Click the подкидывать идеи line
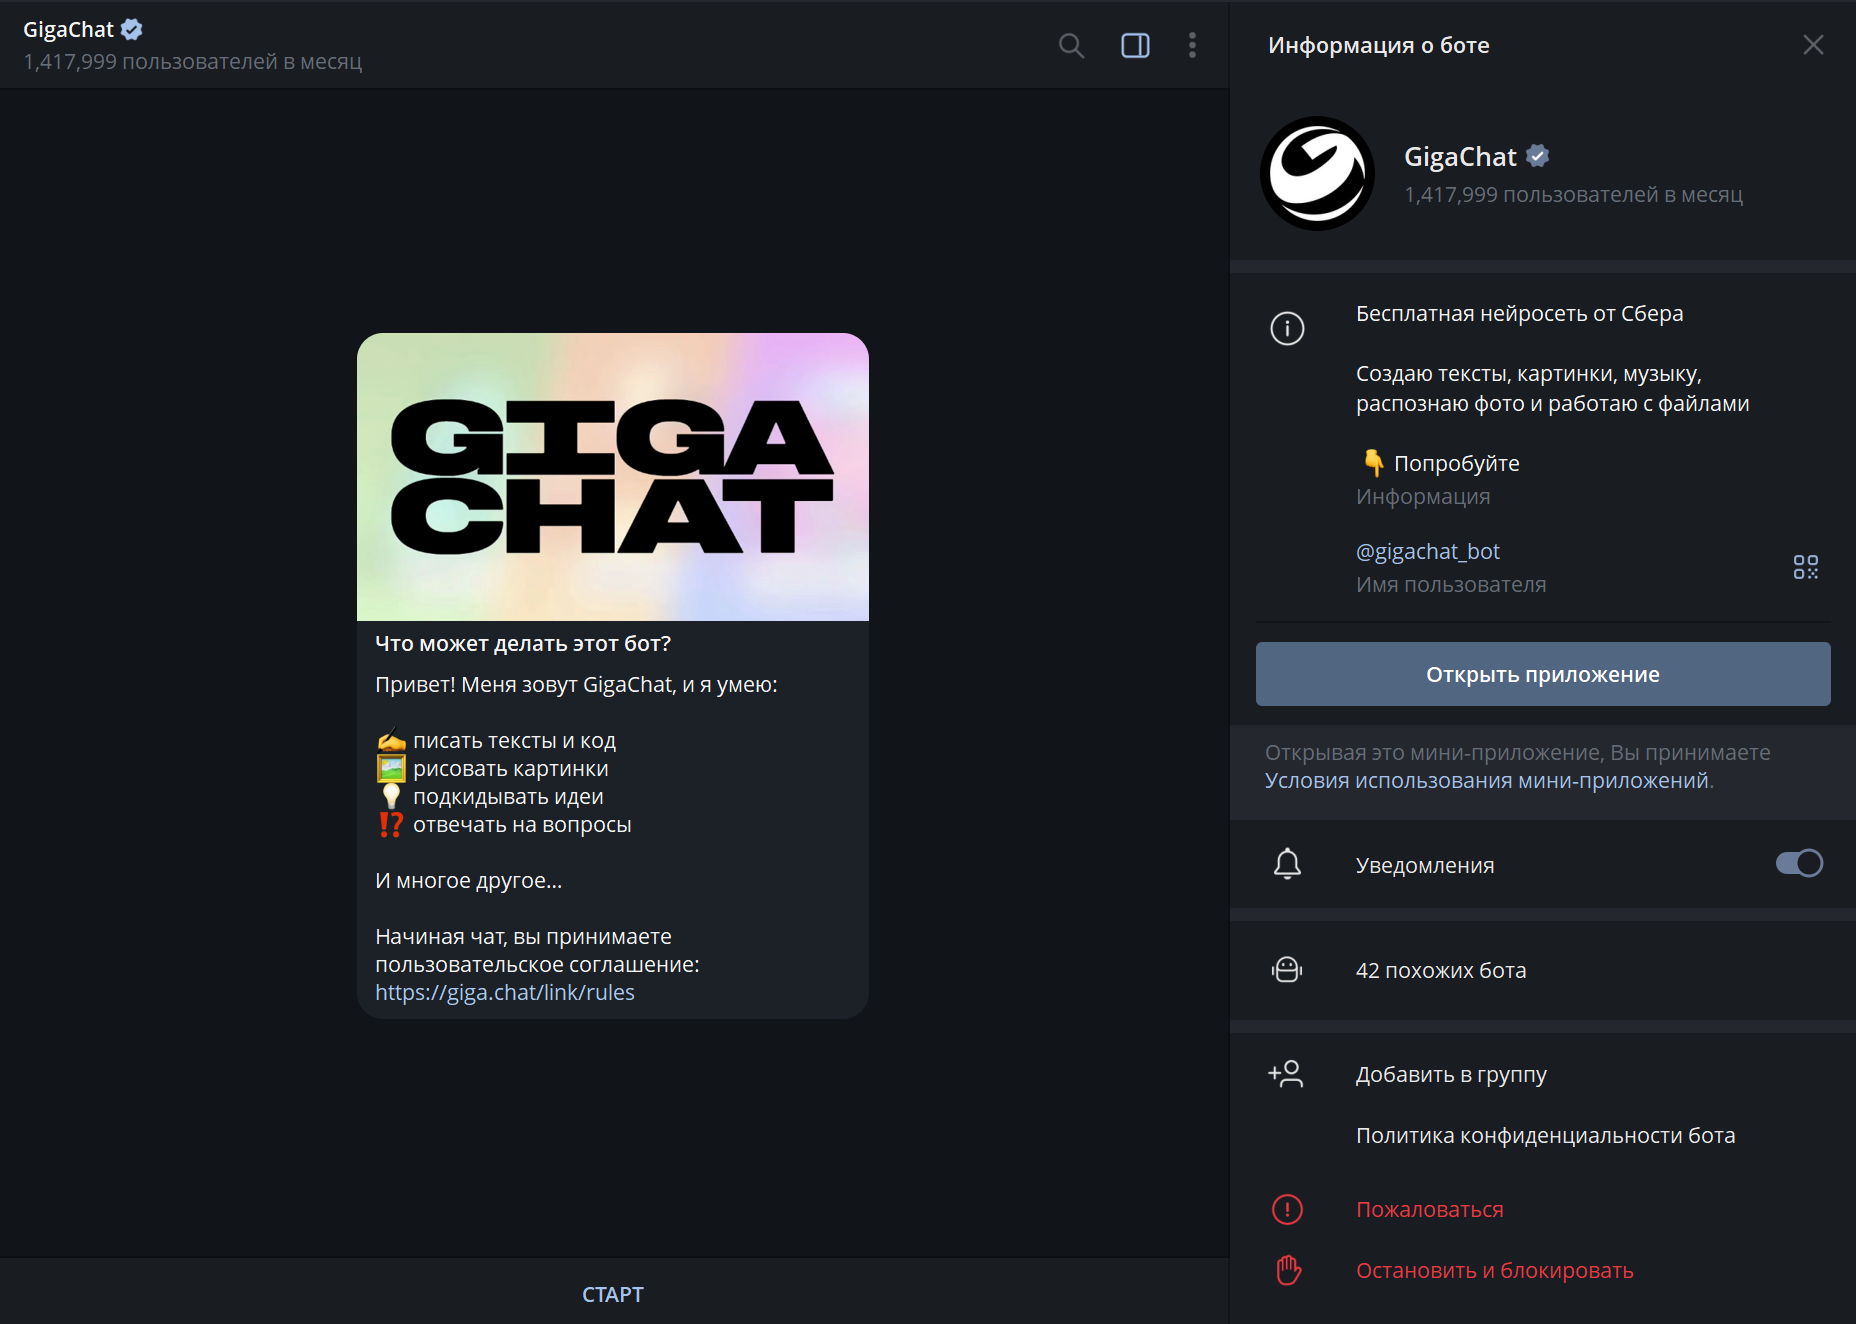Screen dimensions: 1856x1324 click(490, 797)
